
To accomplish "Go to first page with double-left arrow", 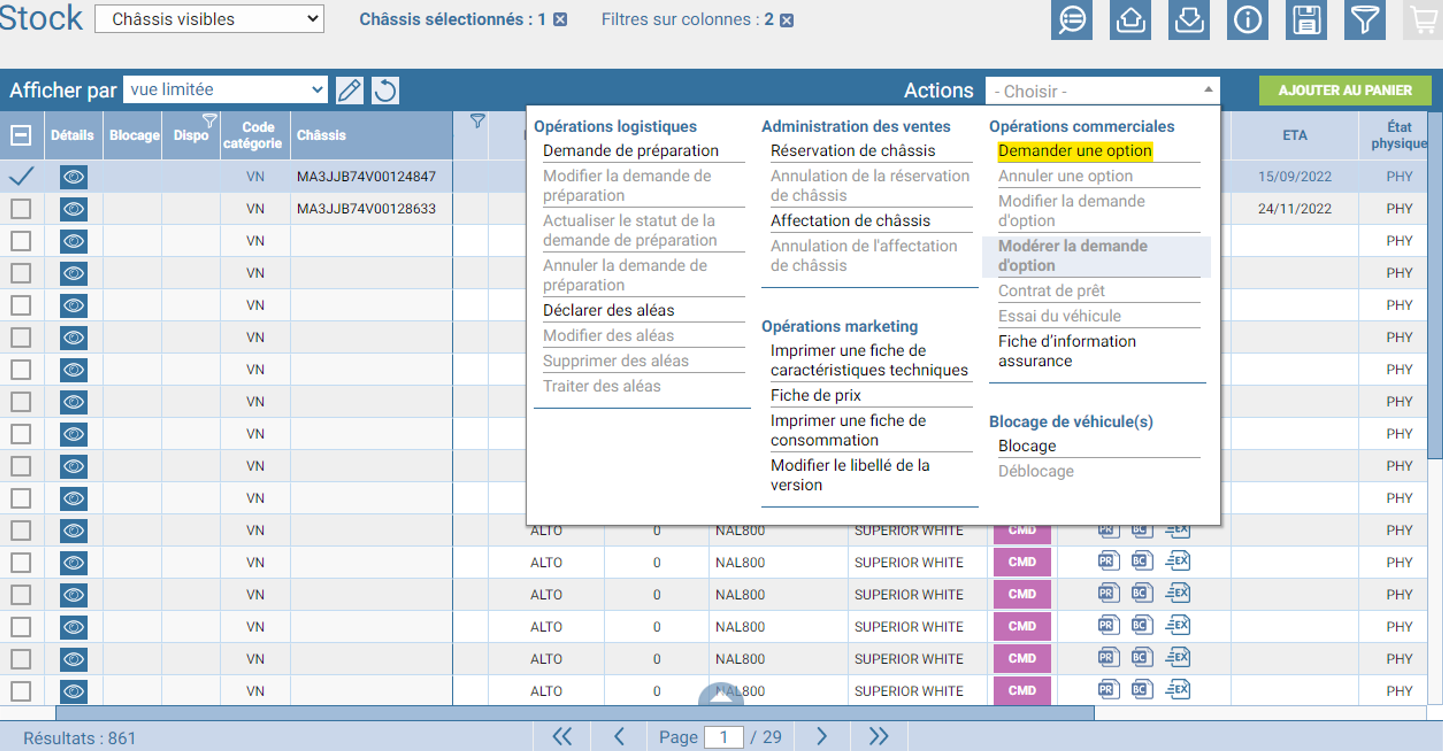I will coord(562,737).
